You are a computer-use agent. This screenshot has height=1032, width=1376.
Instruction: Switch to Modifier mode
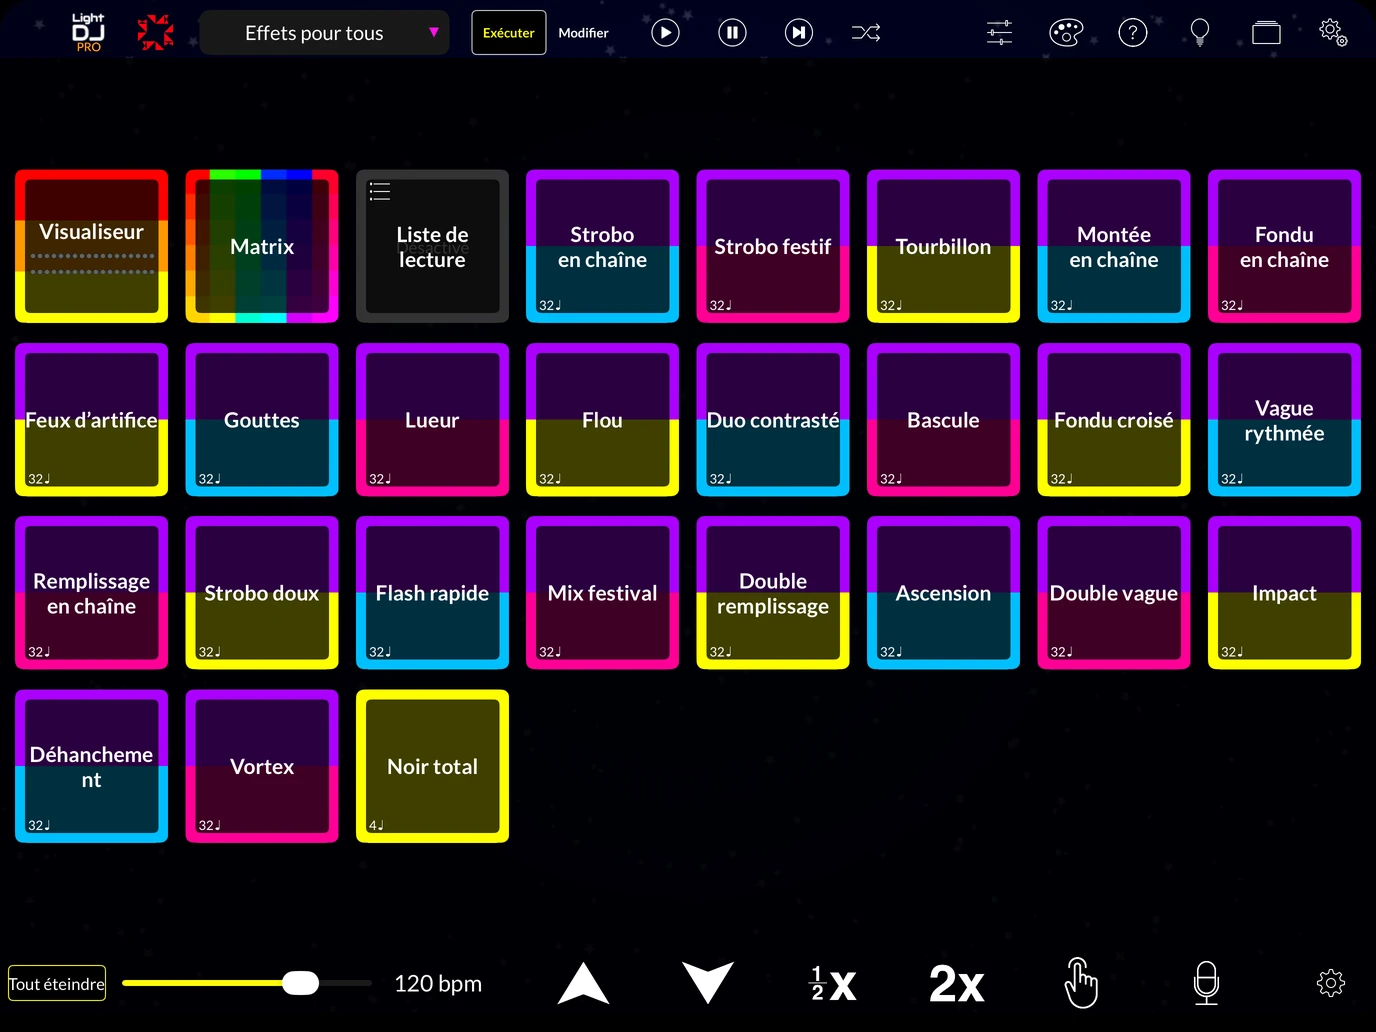583,33
